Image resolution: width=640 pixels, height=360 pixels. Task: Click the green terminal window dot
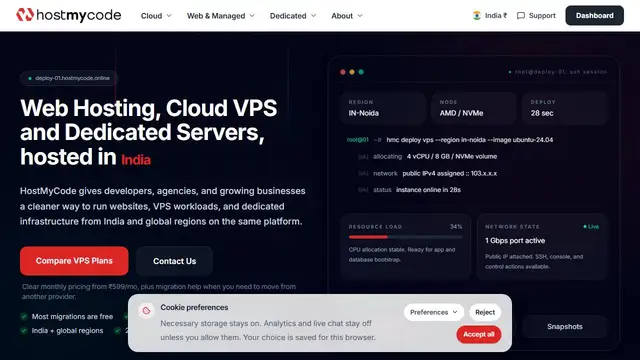361,72
